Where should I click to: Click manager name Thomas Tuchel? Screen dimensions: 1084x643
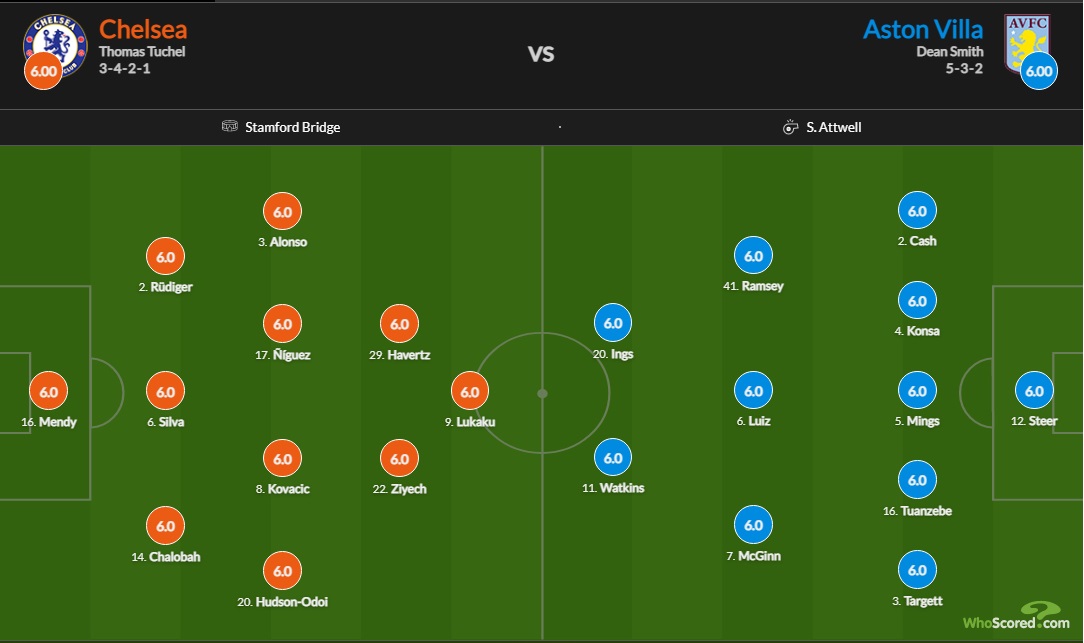(x=142, y=52)
